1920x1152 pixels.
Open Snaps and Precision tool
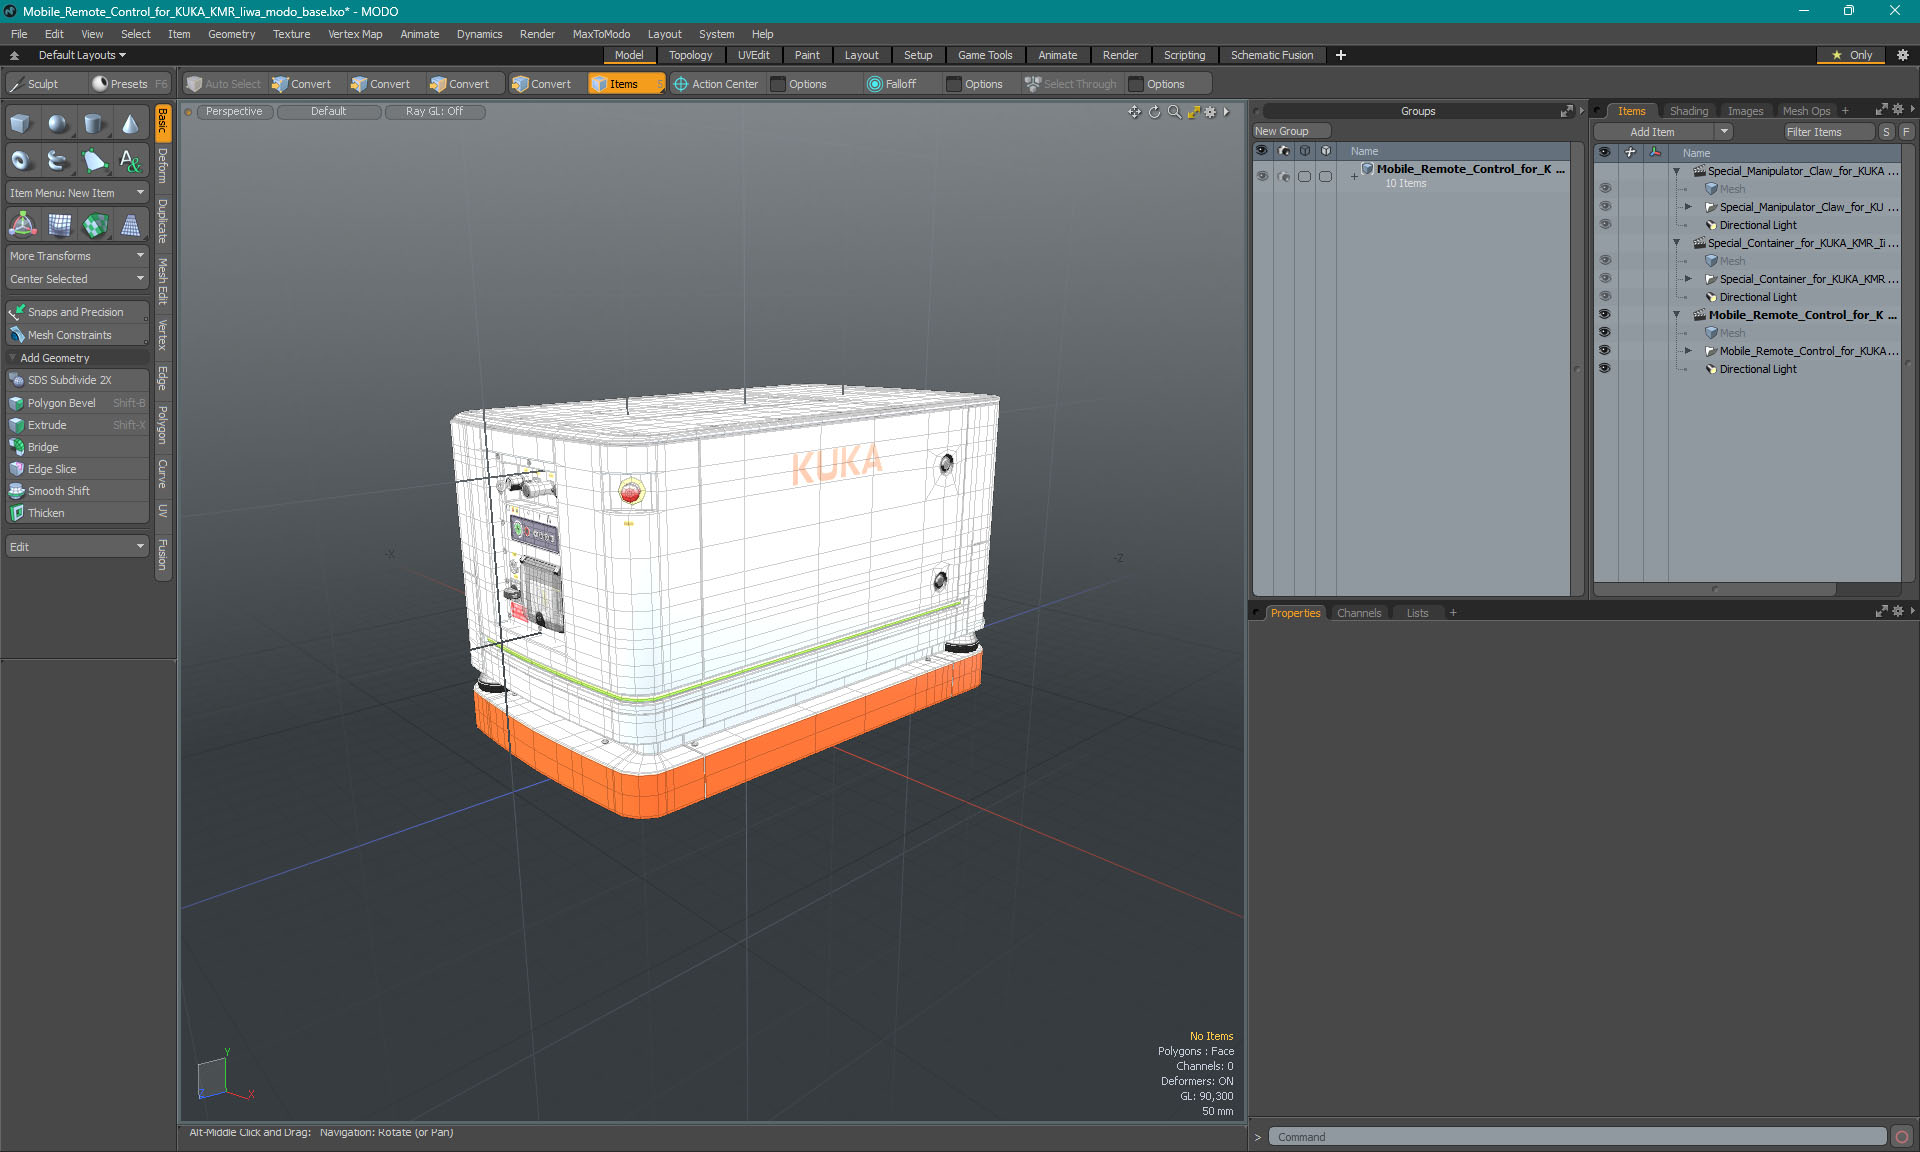(x=76, y=312)
